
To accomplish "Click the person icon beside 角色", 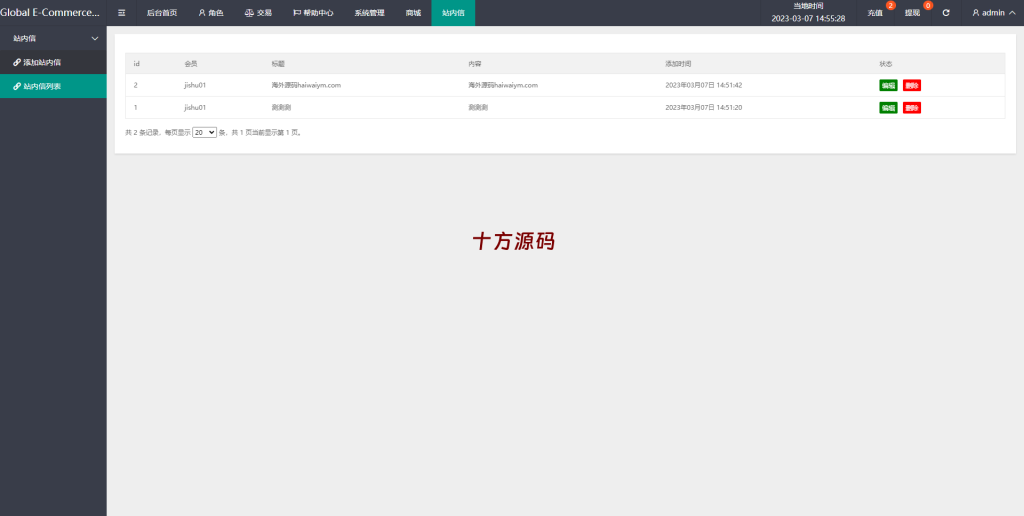I will pos(202,13).
